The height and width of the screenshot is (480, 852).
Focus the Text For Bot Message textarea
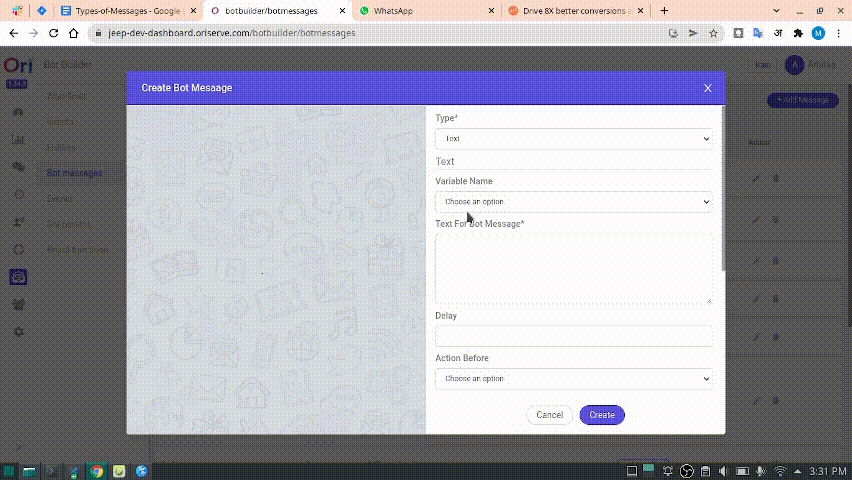(574, 269)
